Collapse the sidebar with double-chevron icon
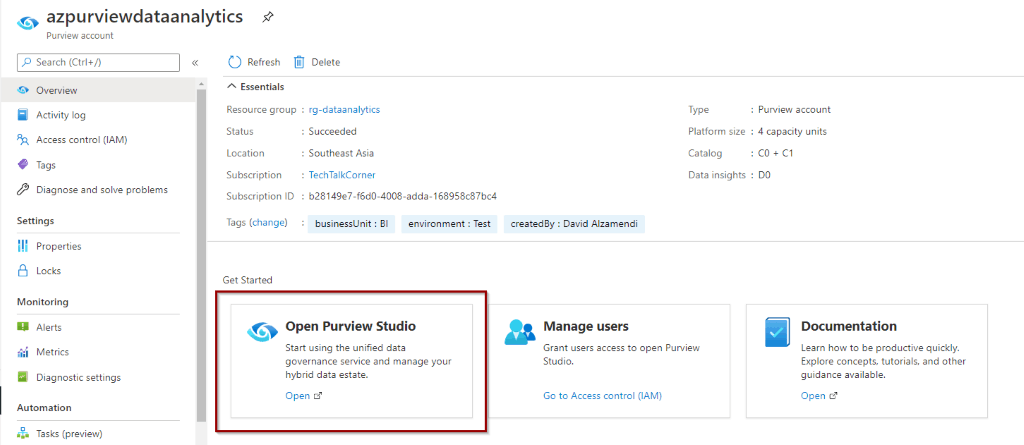The height and width of the screenshot is (445, 1024). pos(195,63)
